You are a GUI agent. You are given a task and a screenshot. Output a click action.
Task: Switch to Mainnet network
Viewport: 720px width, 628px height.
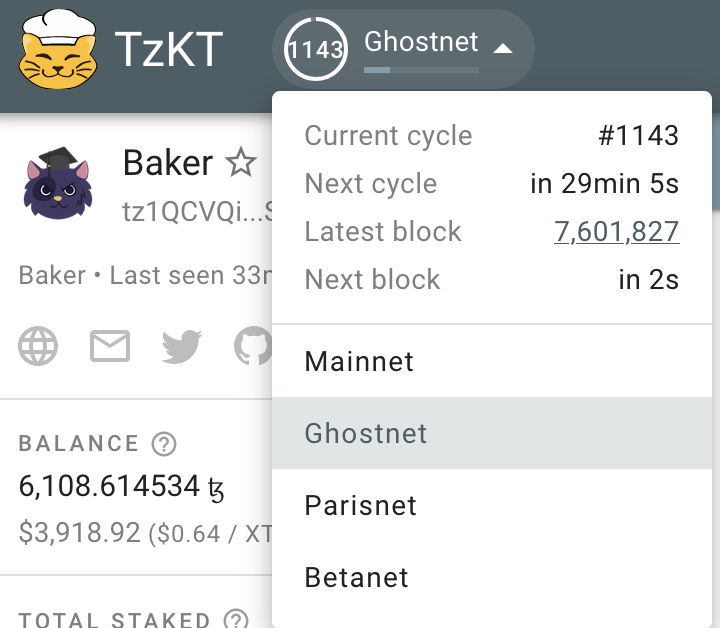click(359, 361)
